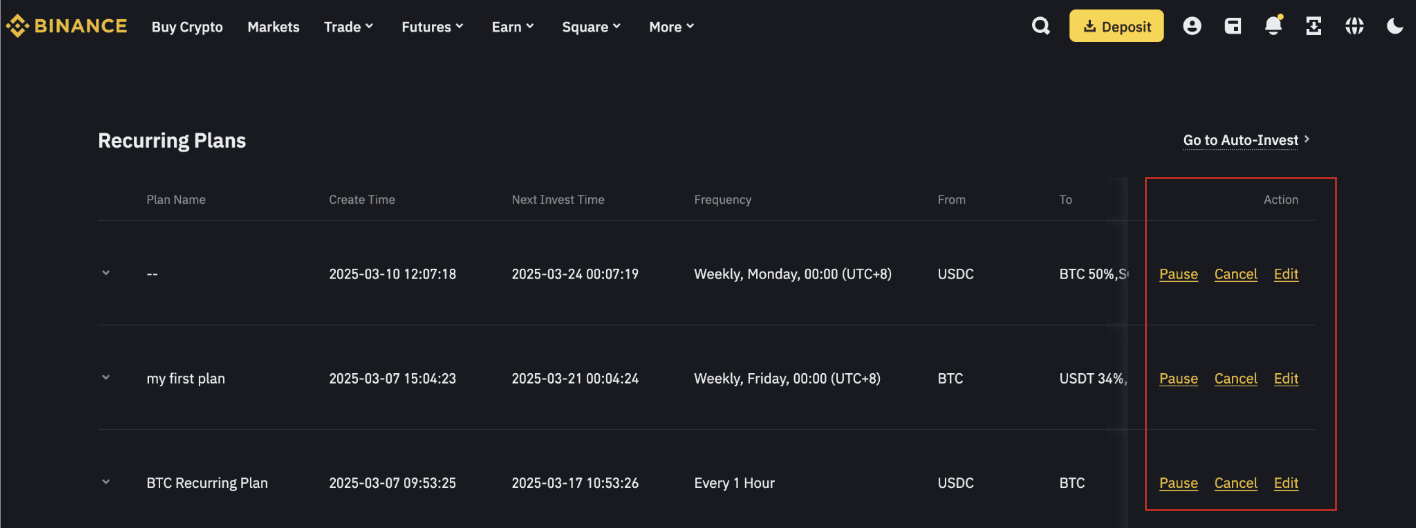The height and width of the screenshot is (528, 1416).
Task: Open the language globe icon
Action: (1354, 26)
